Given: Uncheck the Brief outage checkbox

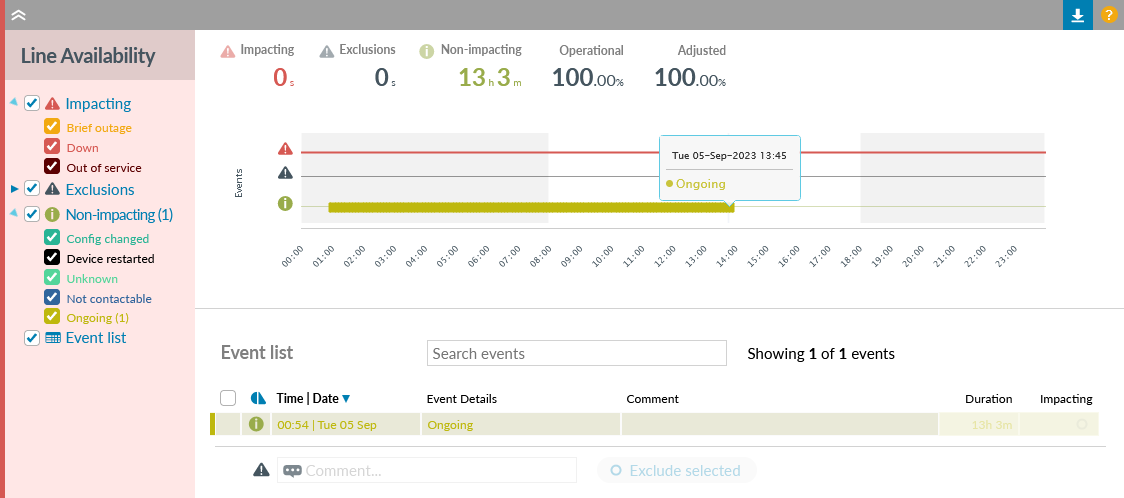Looking at the screenshot, I should [52, 128].
